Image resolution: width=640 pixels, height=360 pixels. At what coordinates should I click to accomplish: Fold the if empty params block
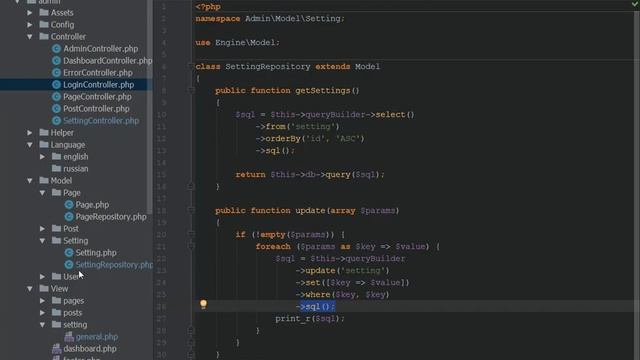[191, 234]
